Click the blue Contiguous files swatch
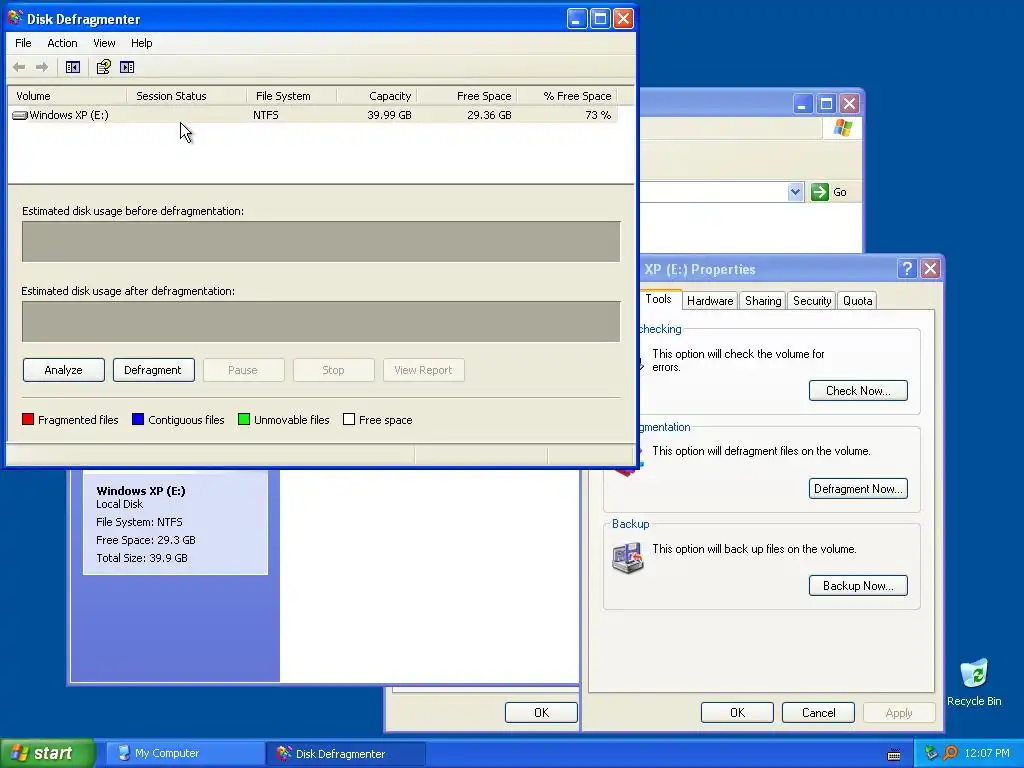1024x768 pixels. tap(138, 419)
